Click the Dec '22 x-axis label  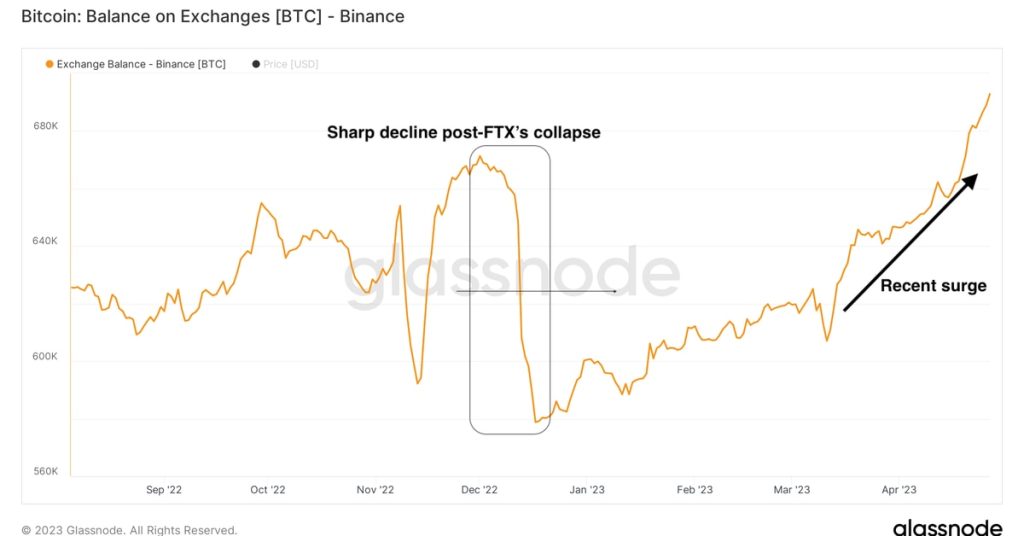479,490
